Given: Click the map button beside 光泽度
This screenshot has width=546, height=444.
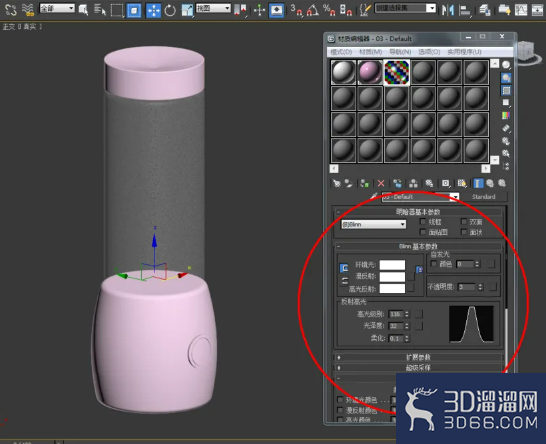Looking at the screenshot, I should (419, 326).
